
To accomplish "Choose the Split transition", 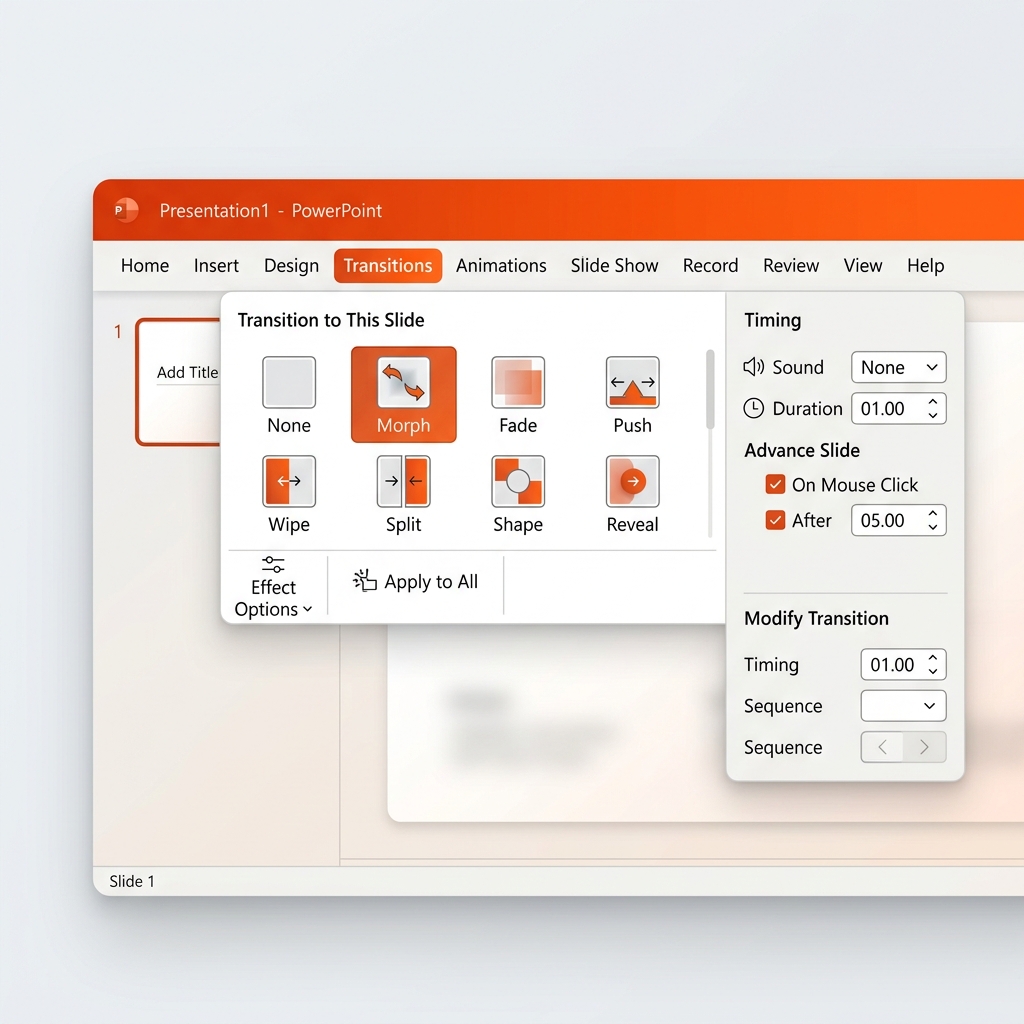I will click(x=404, y=494).
